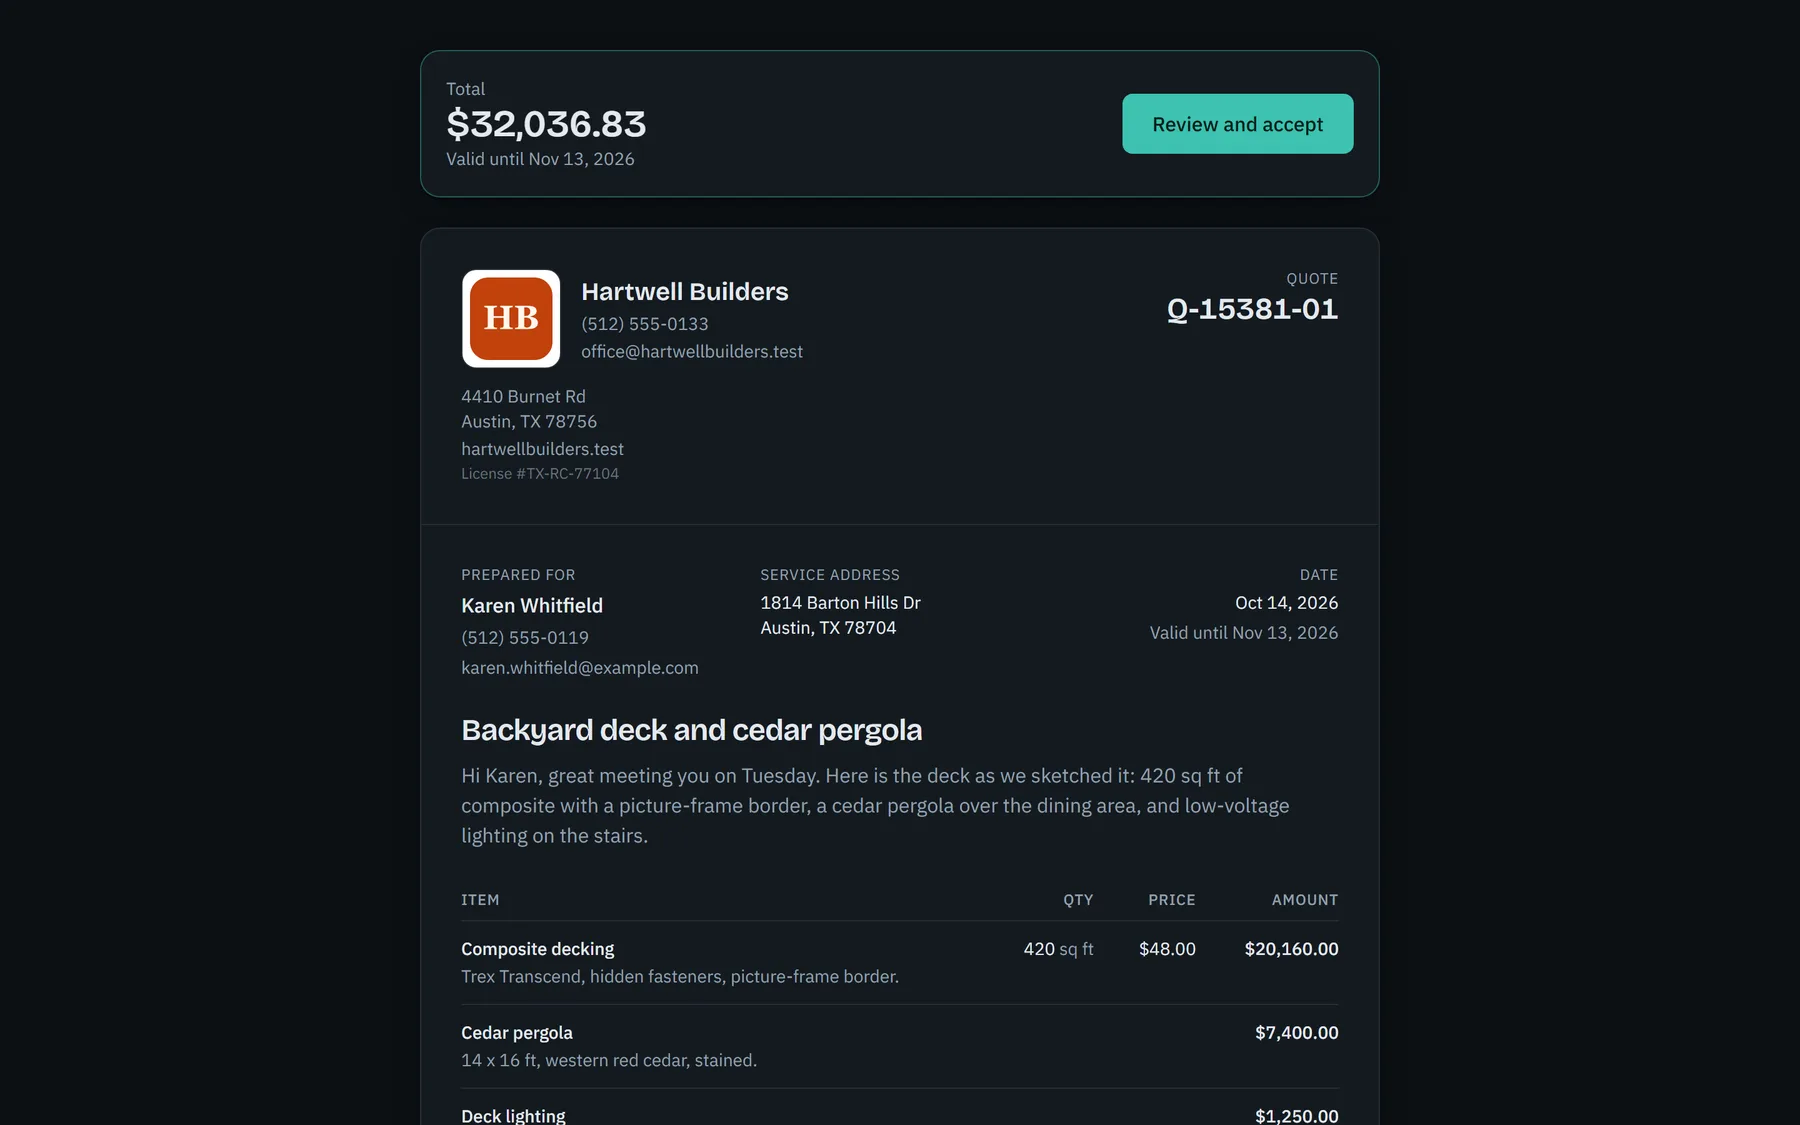Click the Cedar pergola amount $7,400.00
This screenshot has width=1800, height=1125.
point(1296,1033)
